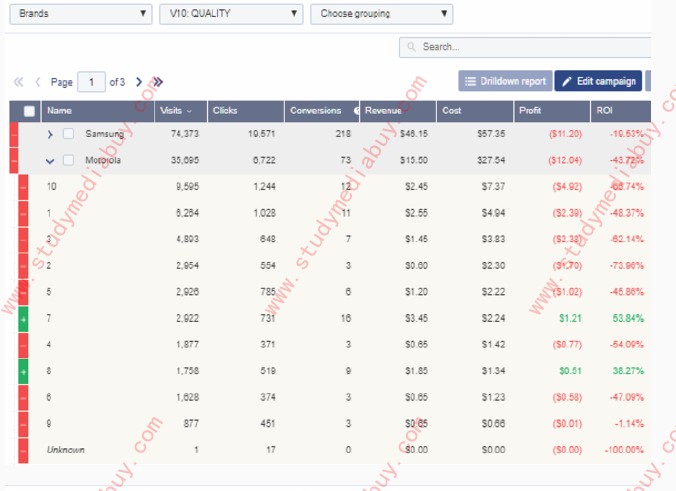Screen dimensions: 676x491
Task: Jump to last page double-arrow icon
Action: [x=158, y=82]
